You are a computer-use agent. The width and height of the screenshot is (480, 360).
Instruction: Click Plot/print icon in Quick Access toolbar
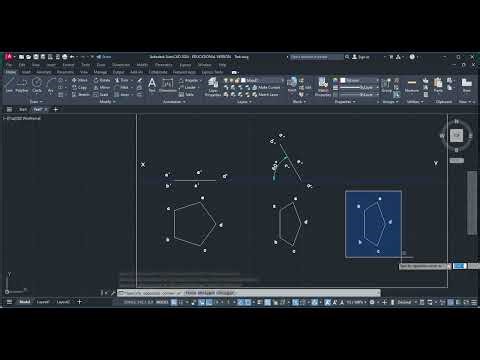point(65,57)
